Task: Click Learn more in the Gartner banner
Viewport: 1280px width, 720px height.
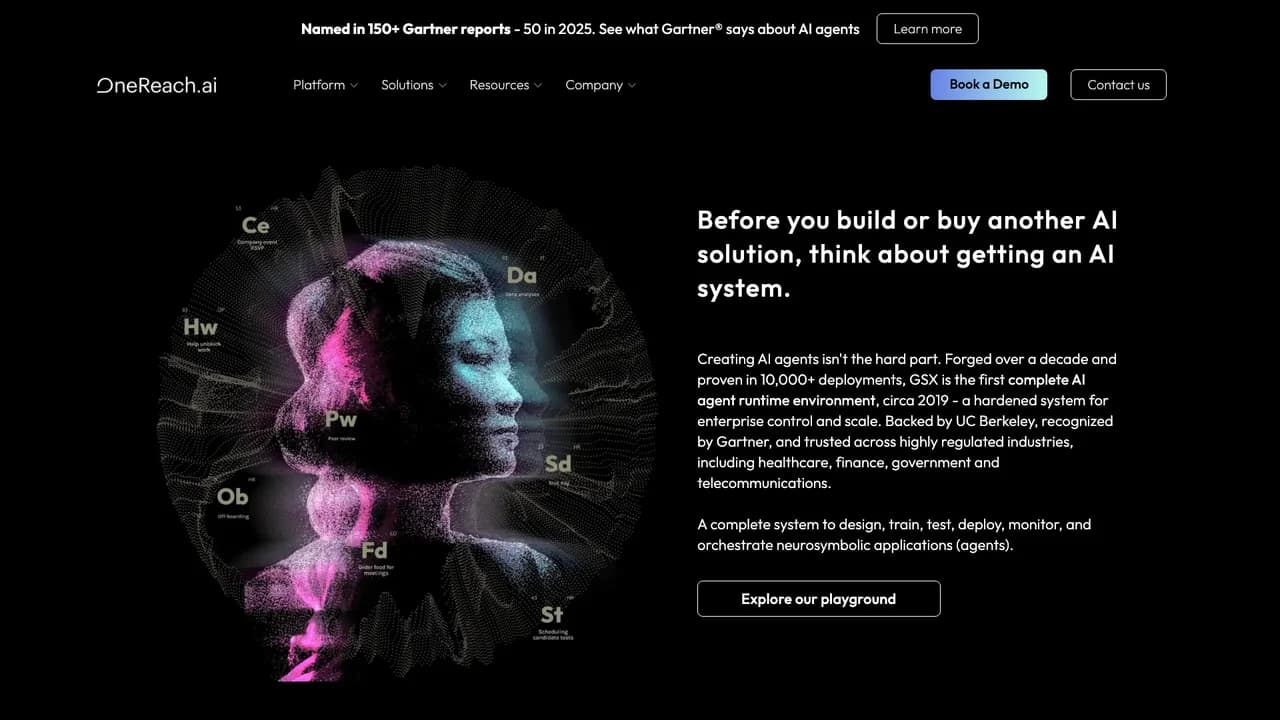Action: click(927, 29)
